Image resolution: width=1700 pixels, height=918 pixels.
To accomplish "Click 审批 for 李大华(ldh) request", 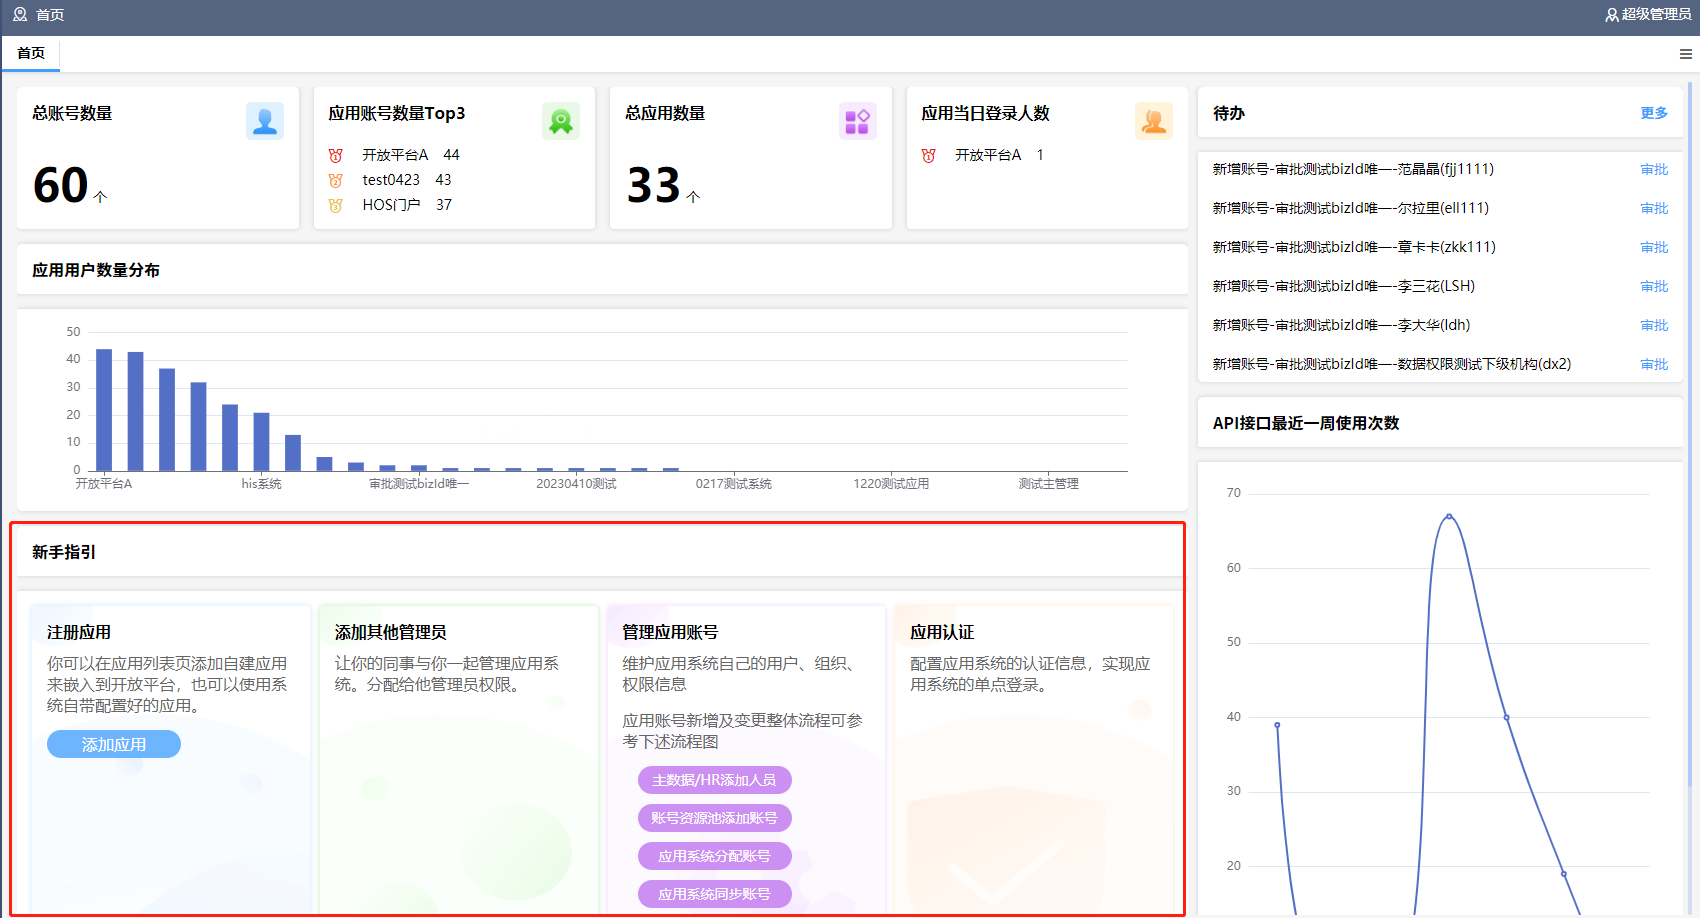I will [x=1654, y=325].
